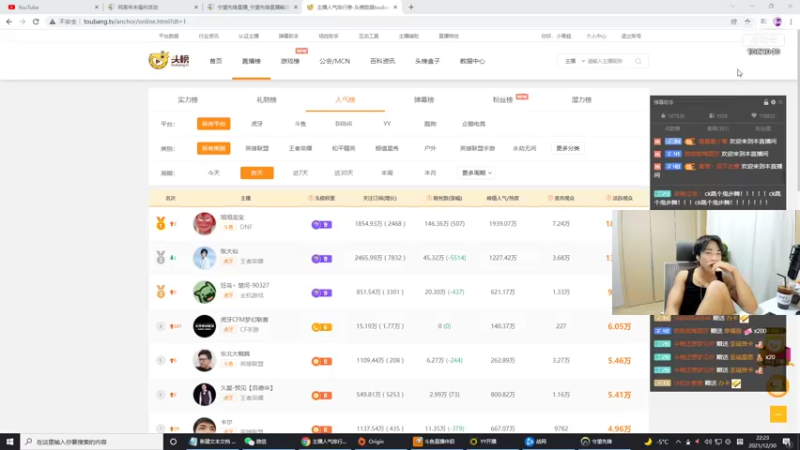Click 个人中心 link in top bar

(596, 36)
